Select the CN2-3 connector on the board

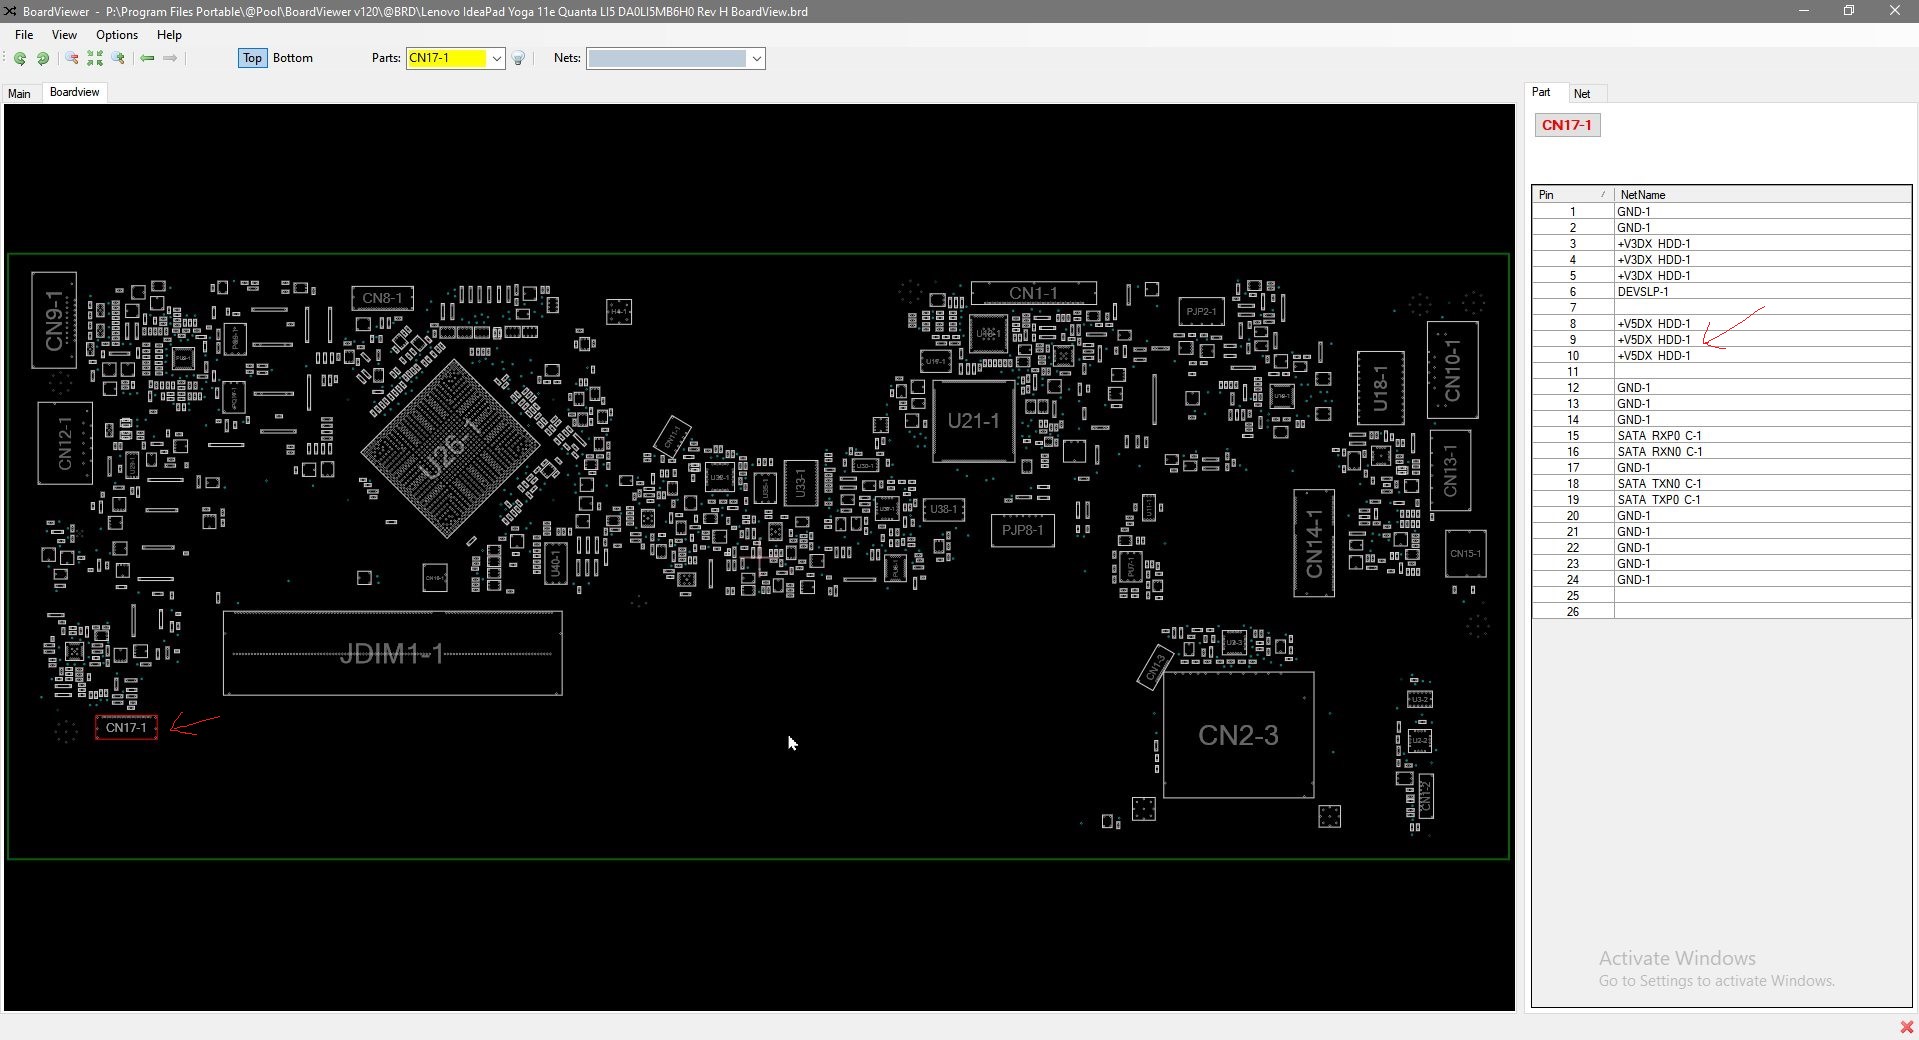coord(1238,735)
